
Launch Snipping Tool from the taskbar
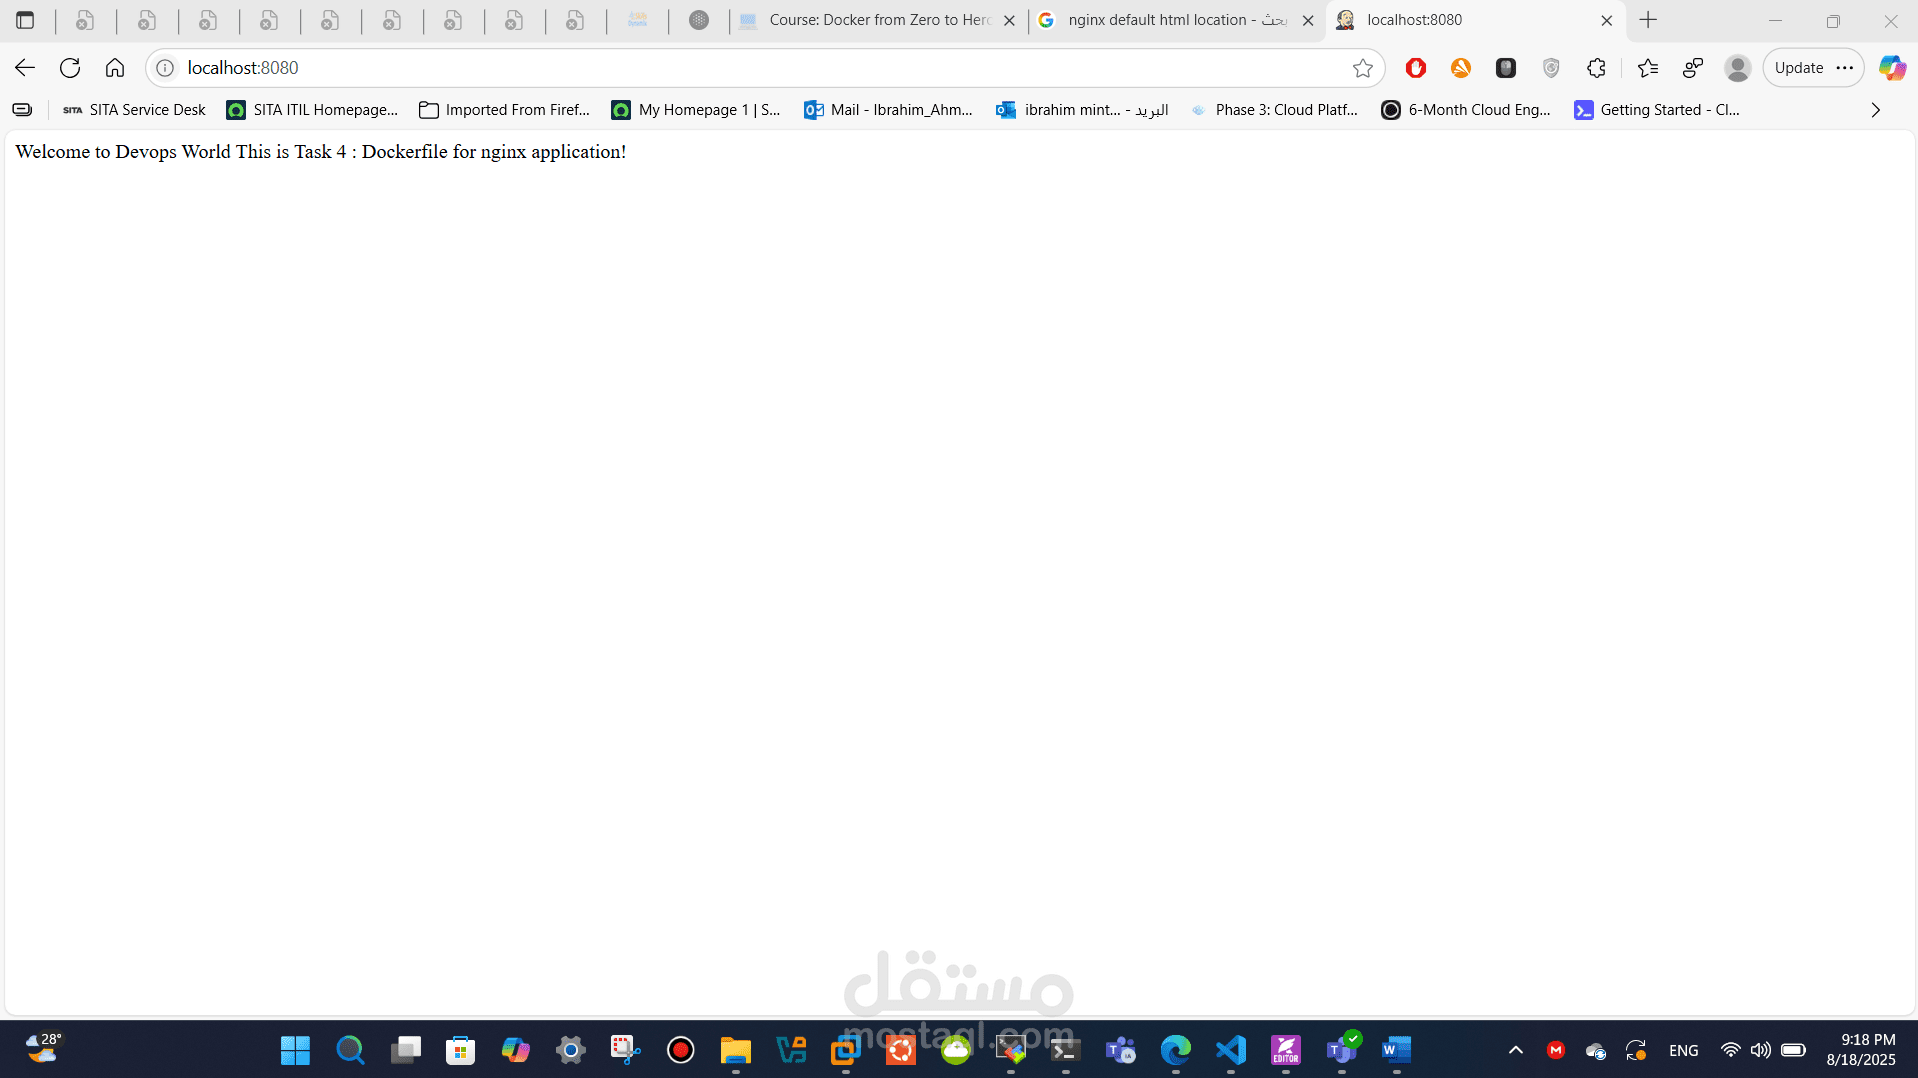coord(625,1050)
